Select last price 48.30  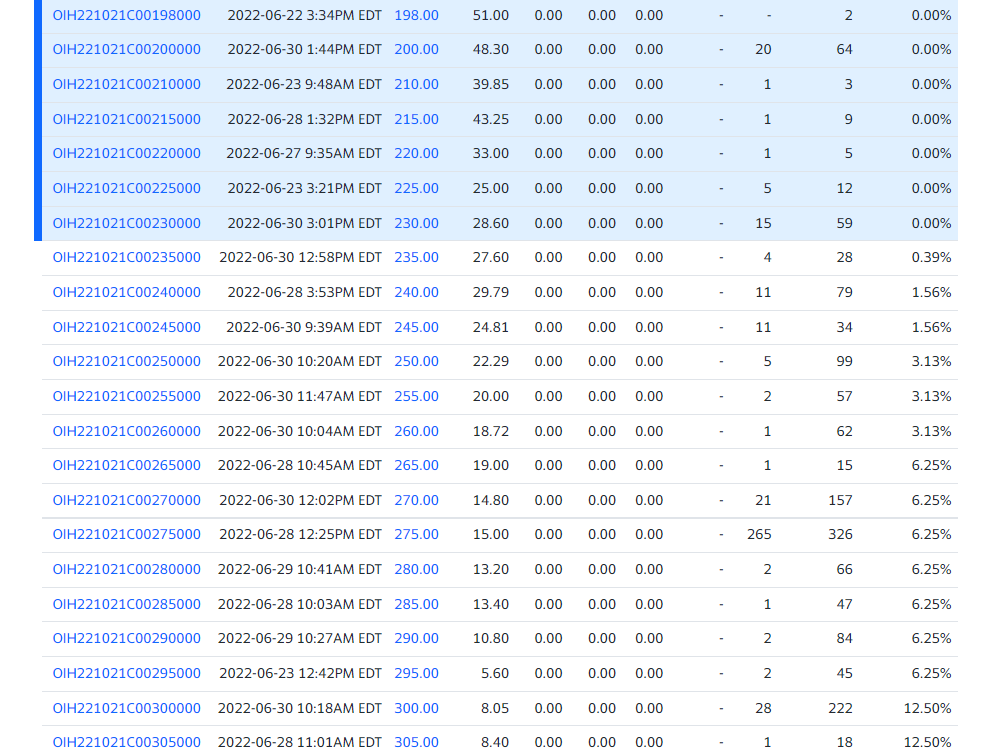[491, 50]
